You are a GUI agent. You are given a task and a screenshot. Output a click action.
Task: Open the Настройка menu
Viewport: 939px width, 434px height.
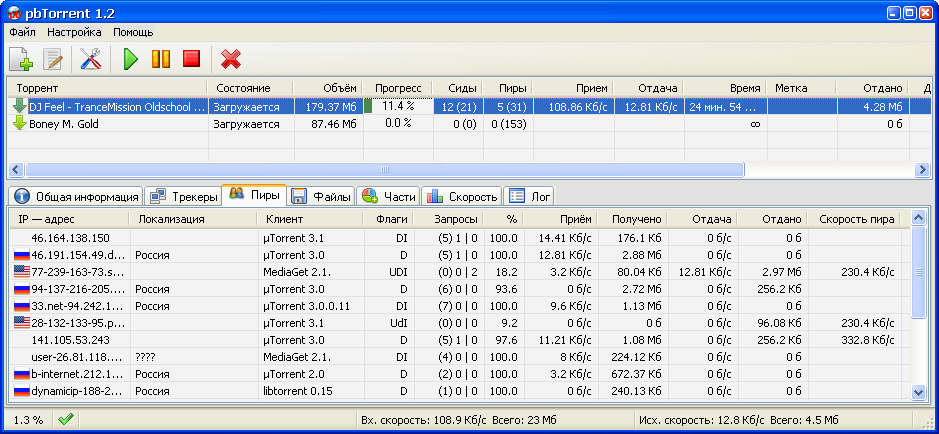tap(74, 32)
